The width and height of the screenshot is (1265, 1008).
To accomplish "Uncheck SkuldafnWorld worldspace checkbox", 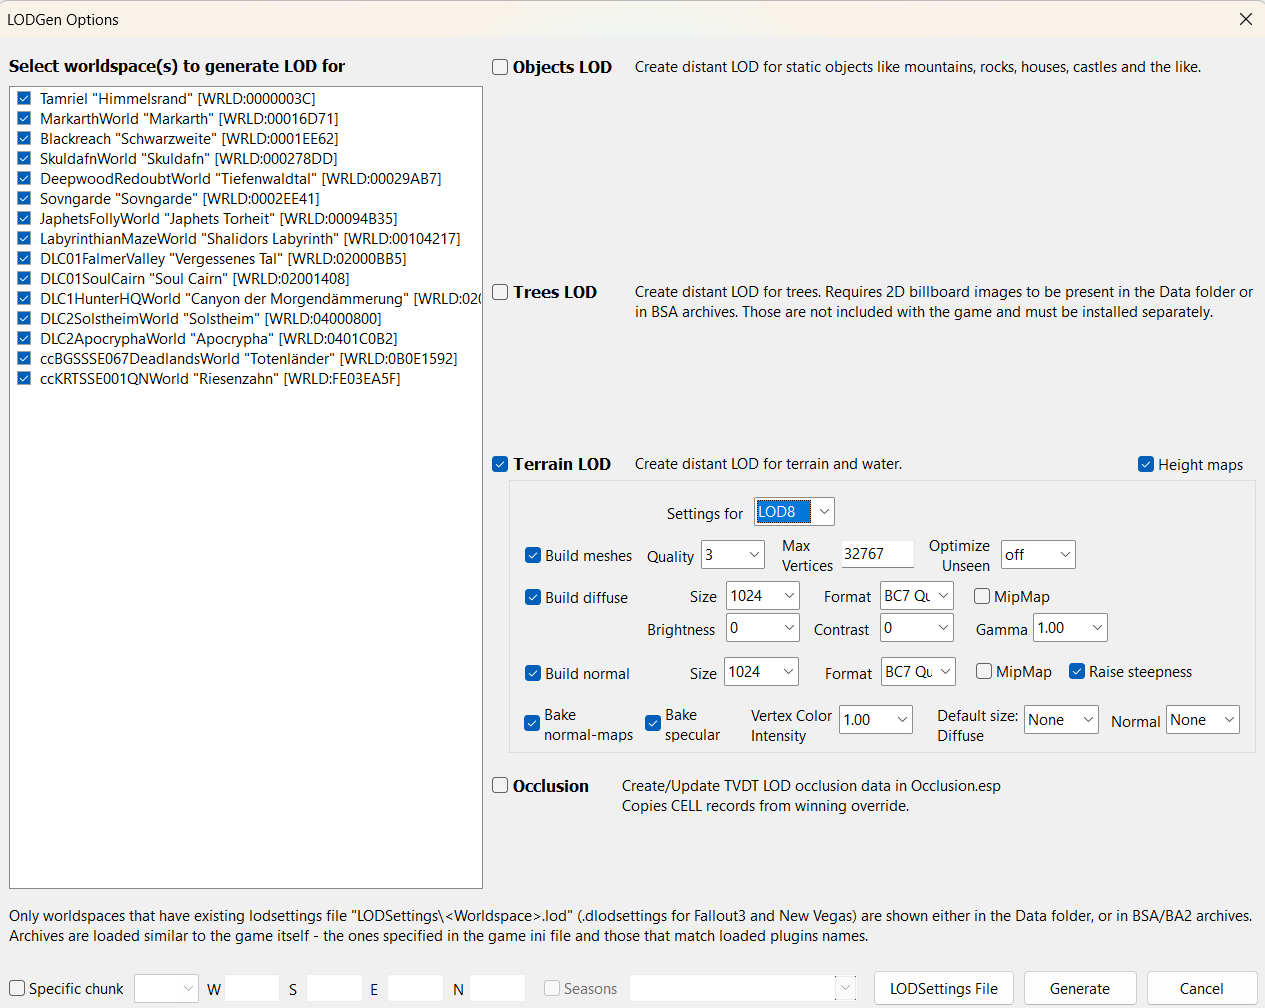I will point(24,158).
